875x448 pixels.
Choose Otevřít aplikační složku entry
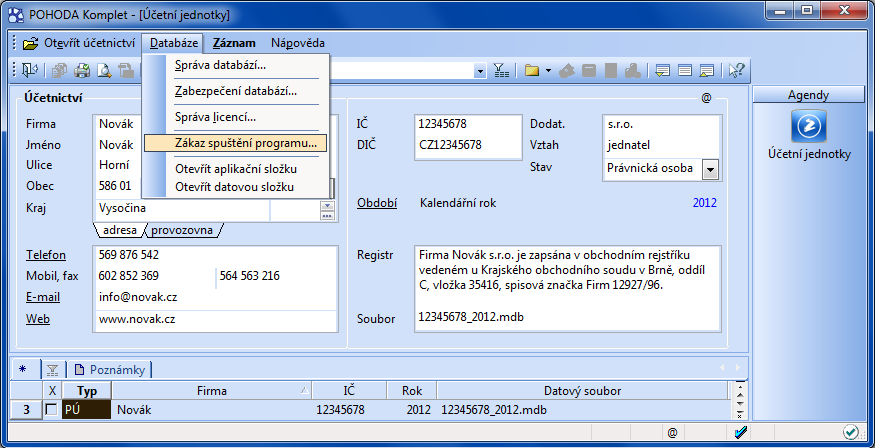click(235, 169)
